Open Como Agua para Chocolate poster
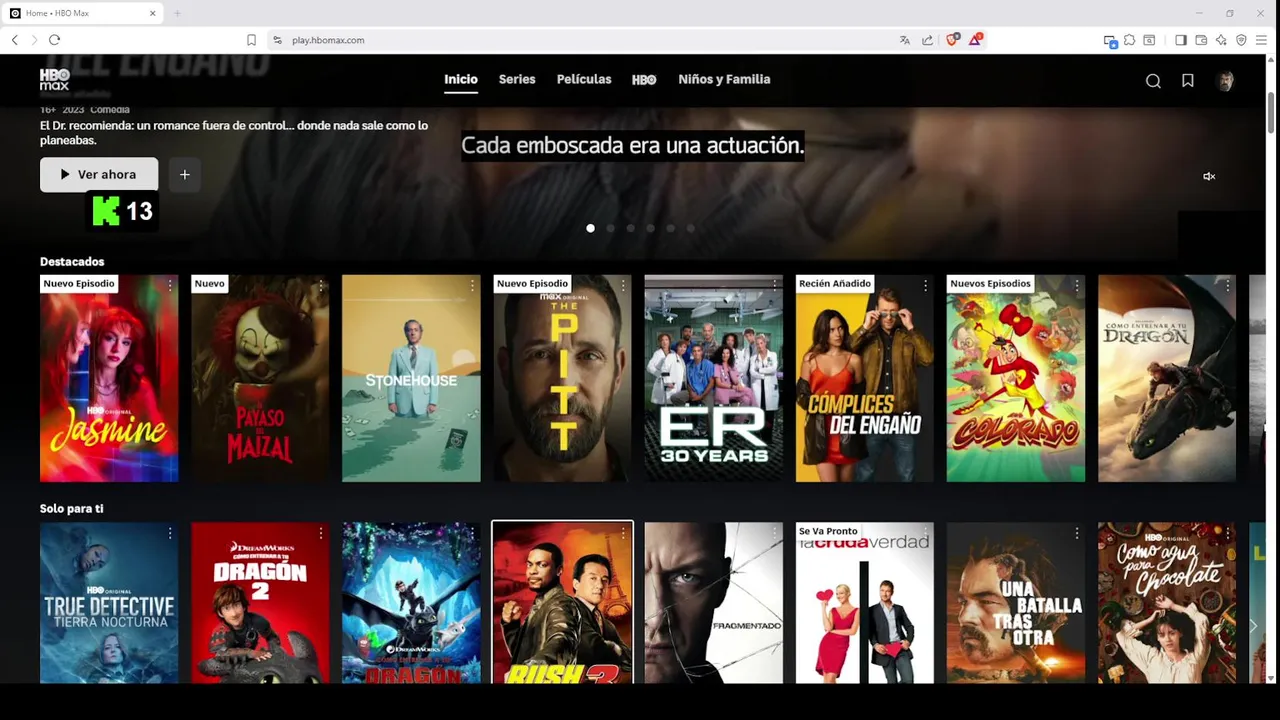This screenshot has width=1280, height=720. 1167,602
